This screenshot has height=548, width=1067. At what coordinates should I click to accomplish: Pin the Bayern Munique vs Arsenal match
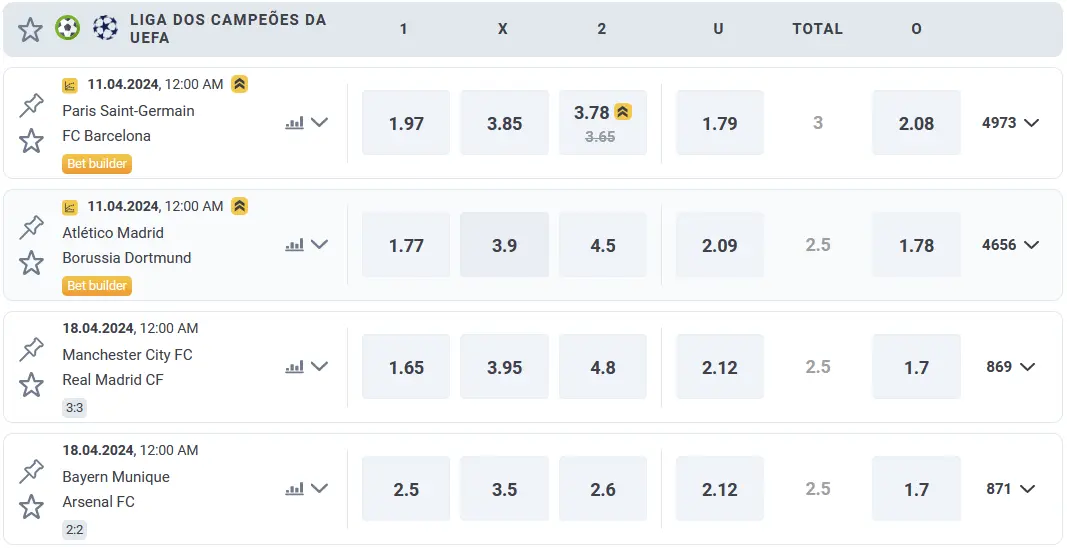32,471
